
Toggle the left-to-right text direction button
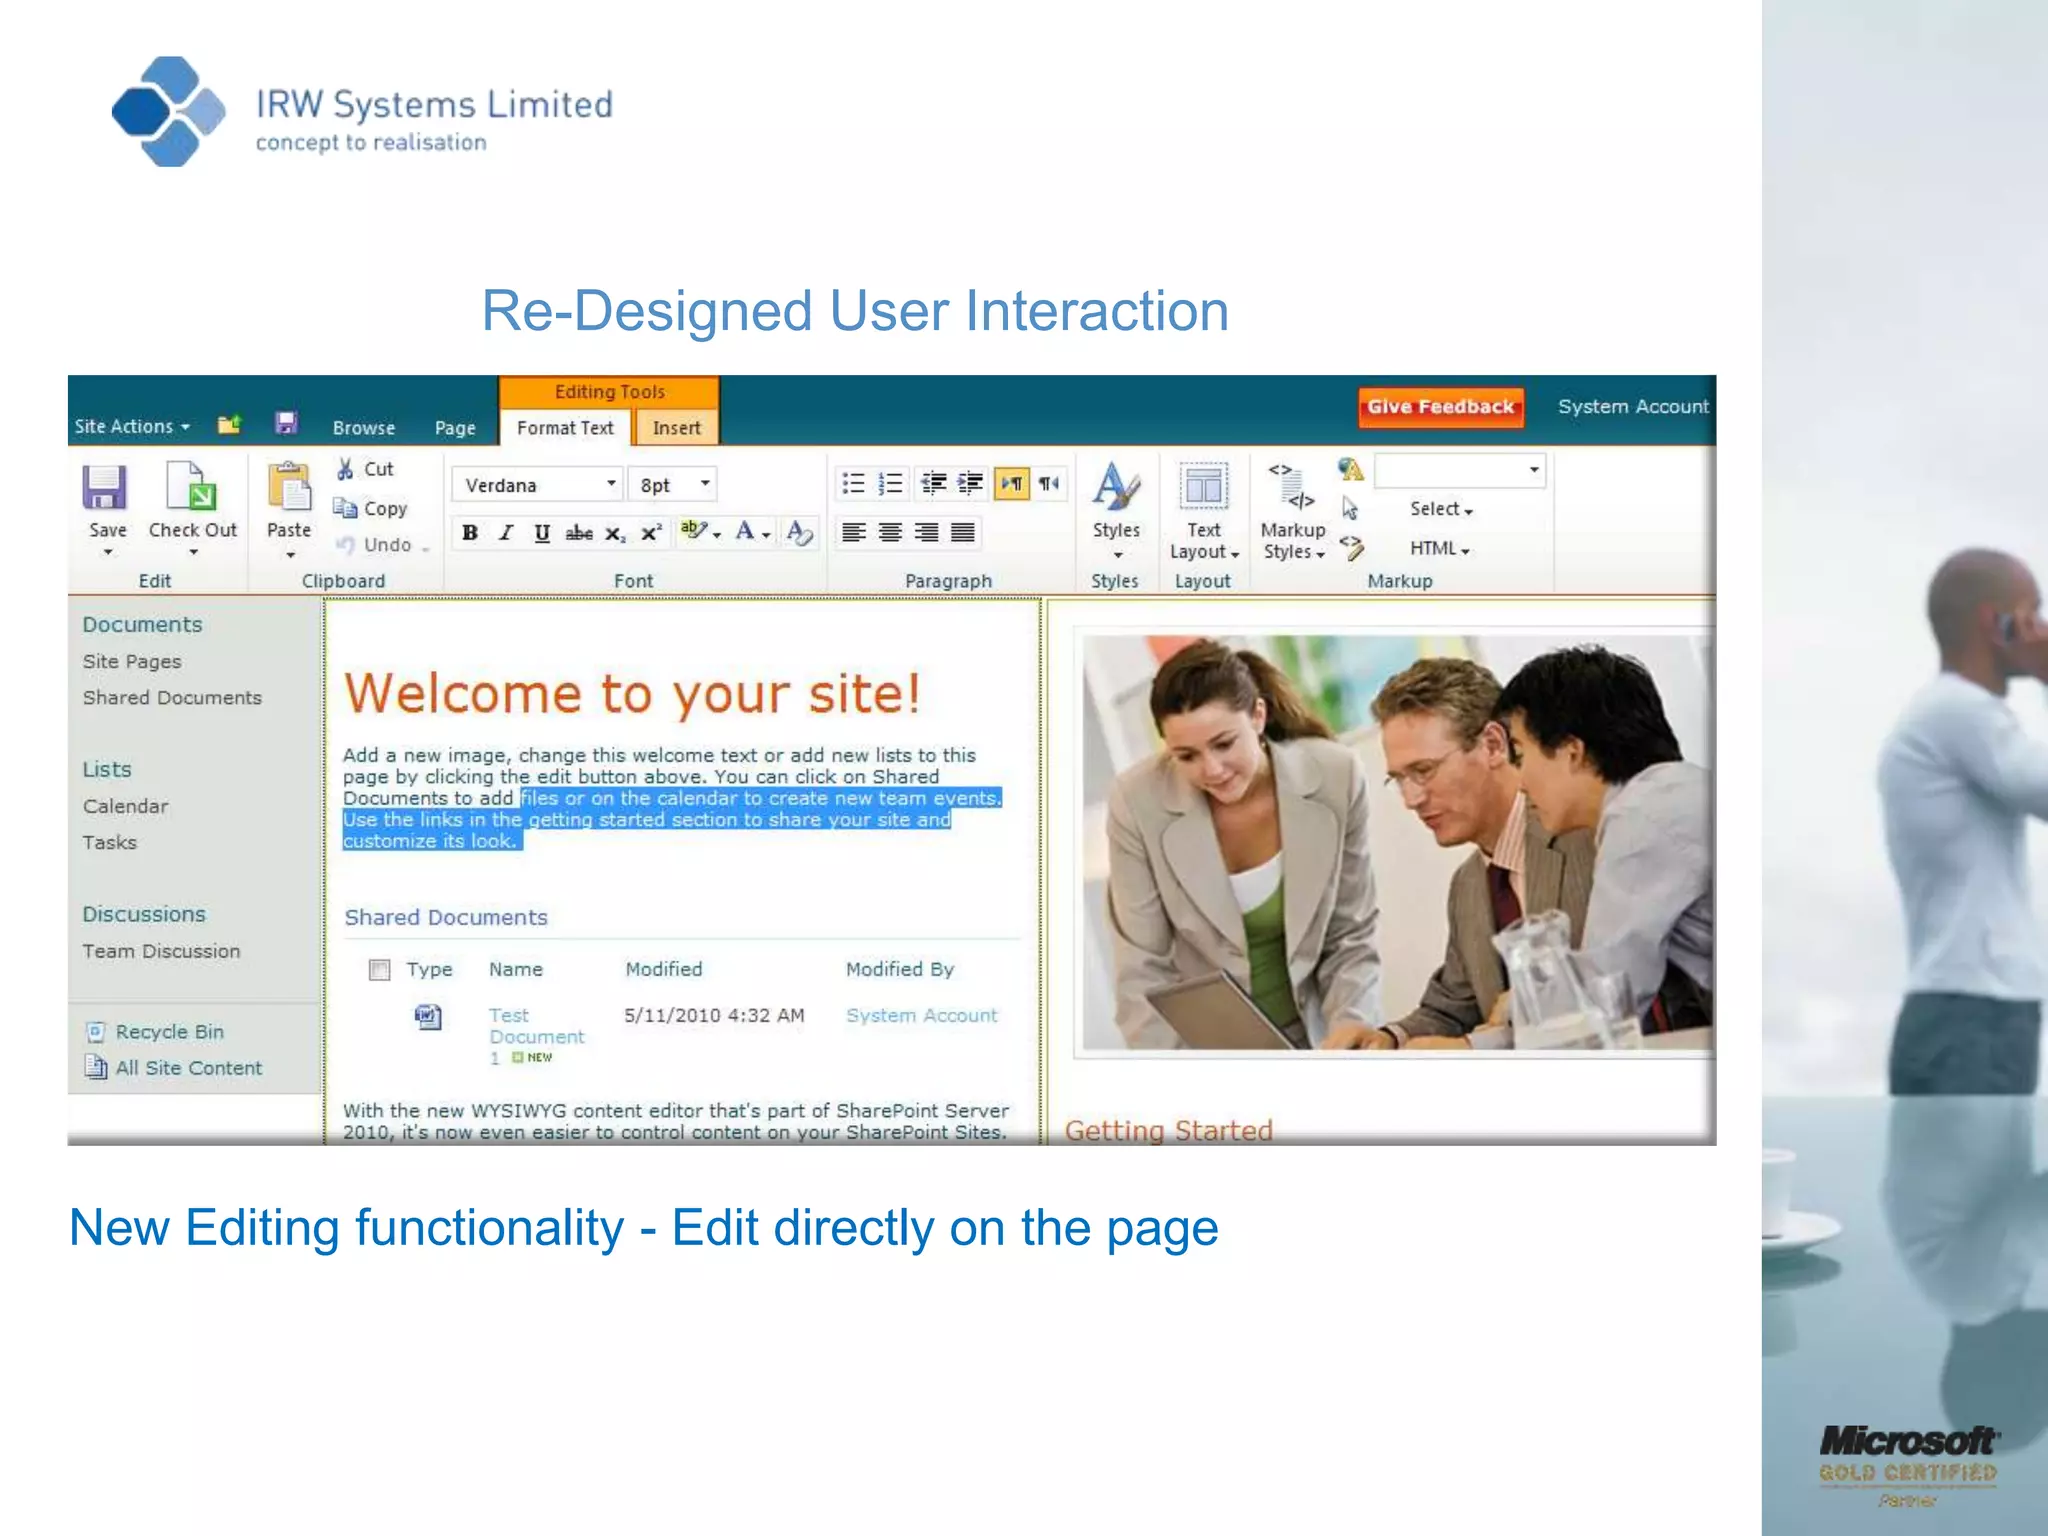[x=1012, y=484]
